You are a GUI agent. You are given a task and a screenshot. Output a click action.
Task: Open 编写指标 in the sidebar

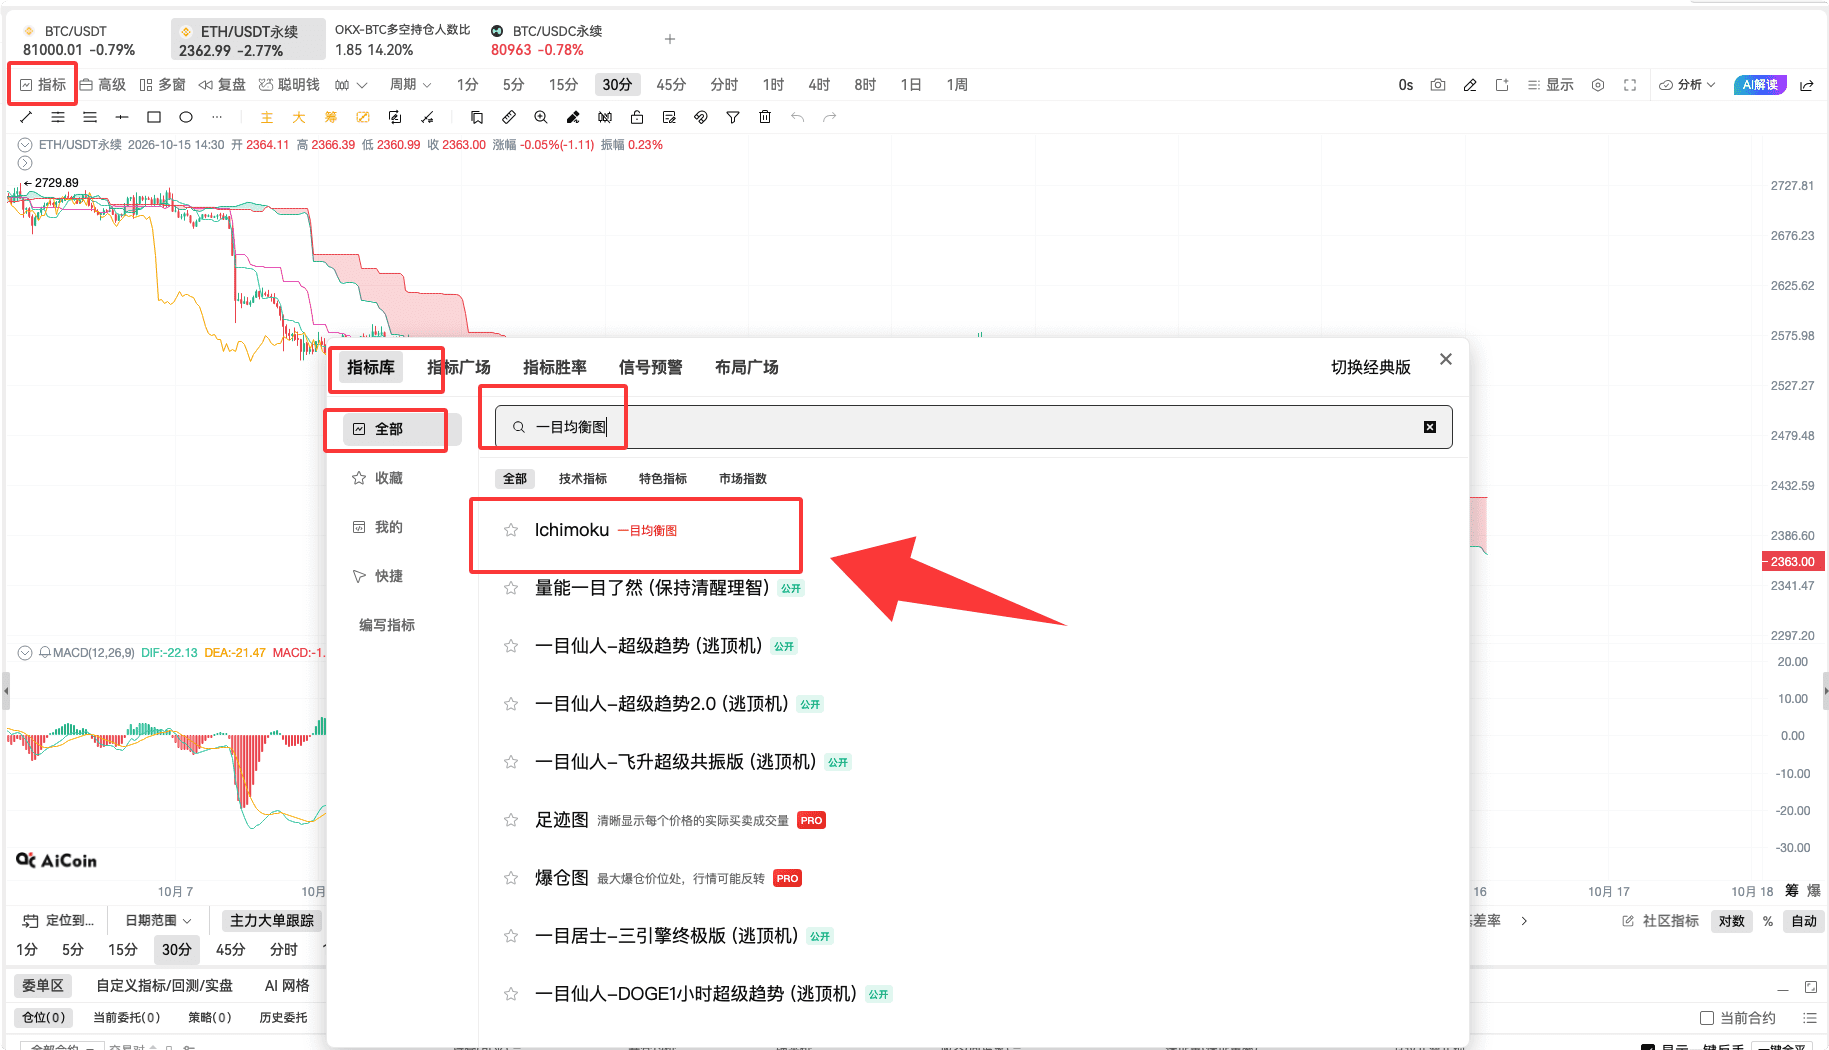[x=387, y=625]
